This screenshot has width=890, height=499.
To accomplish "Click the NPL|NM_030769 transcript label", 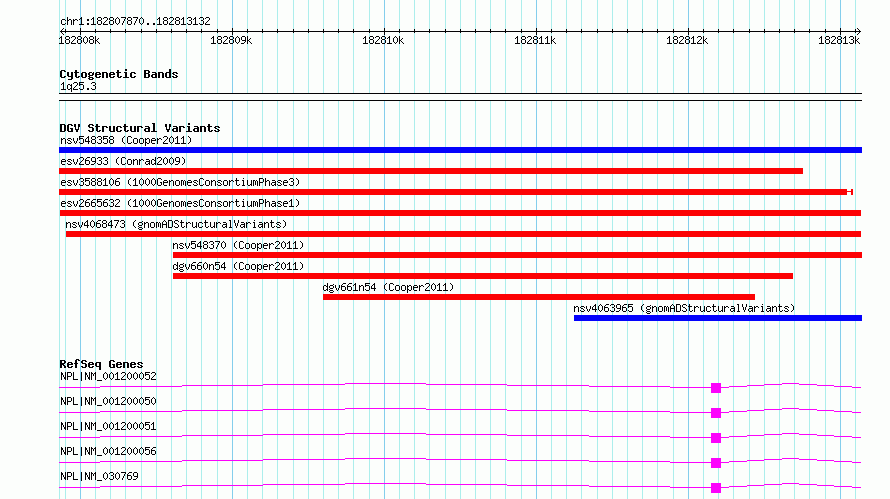I will [99, 476].
